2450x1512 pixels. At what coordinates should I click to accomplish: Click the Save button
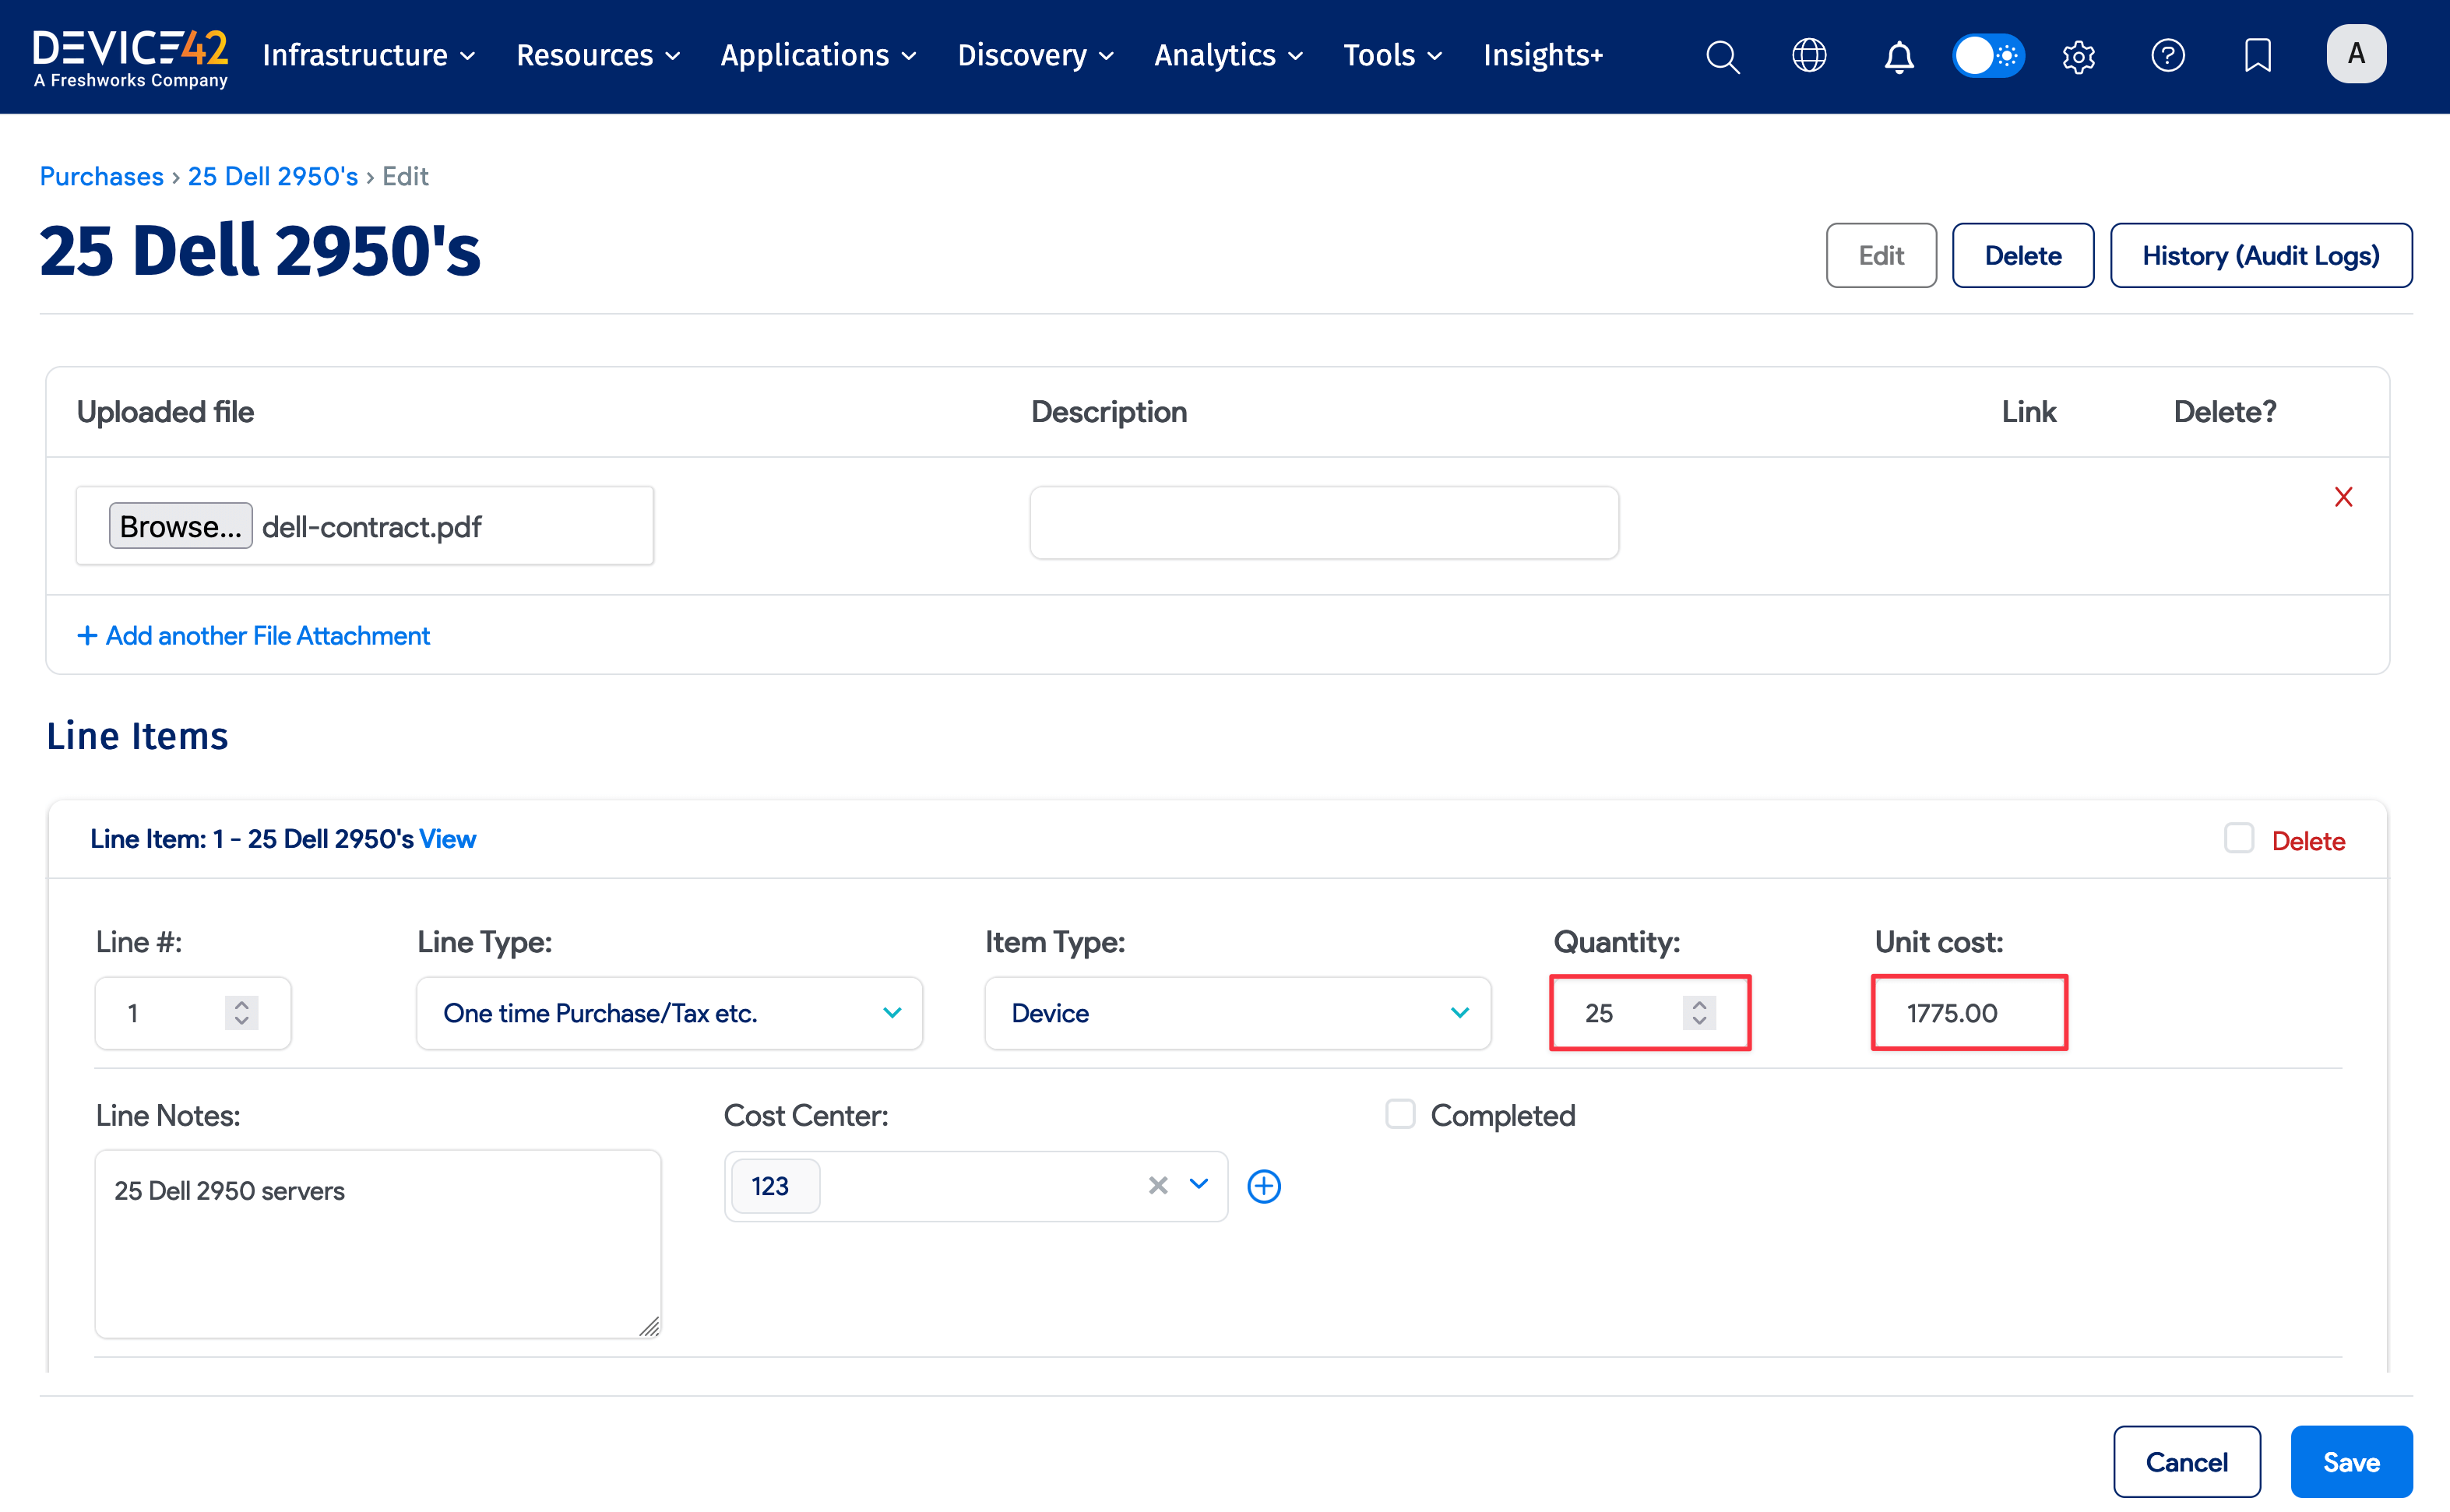(x=2350, y=1462)
